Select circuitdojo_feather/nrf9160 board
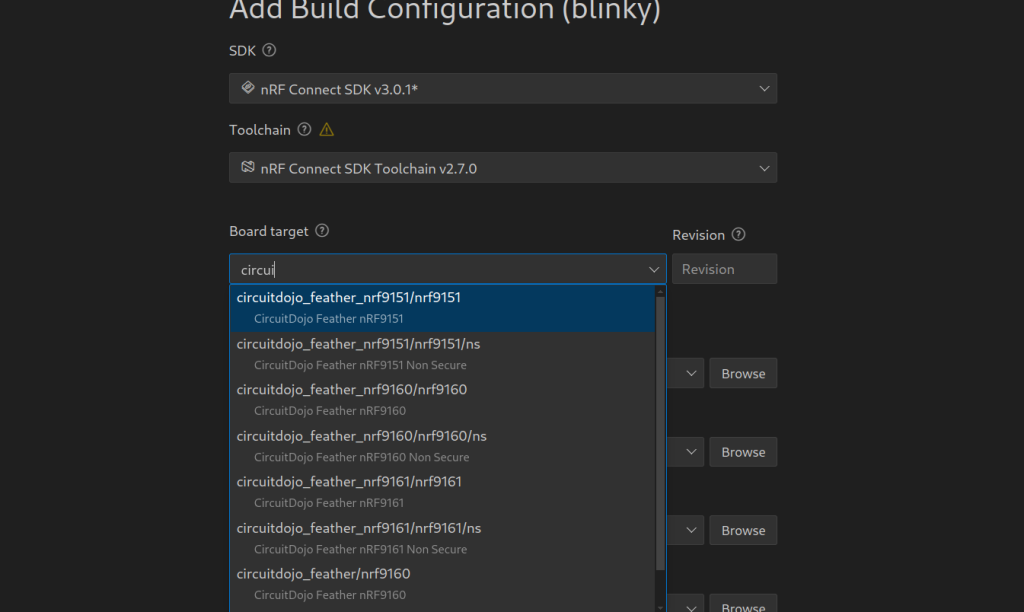Screen dimensions: 1024x612 (442, 584)
